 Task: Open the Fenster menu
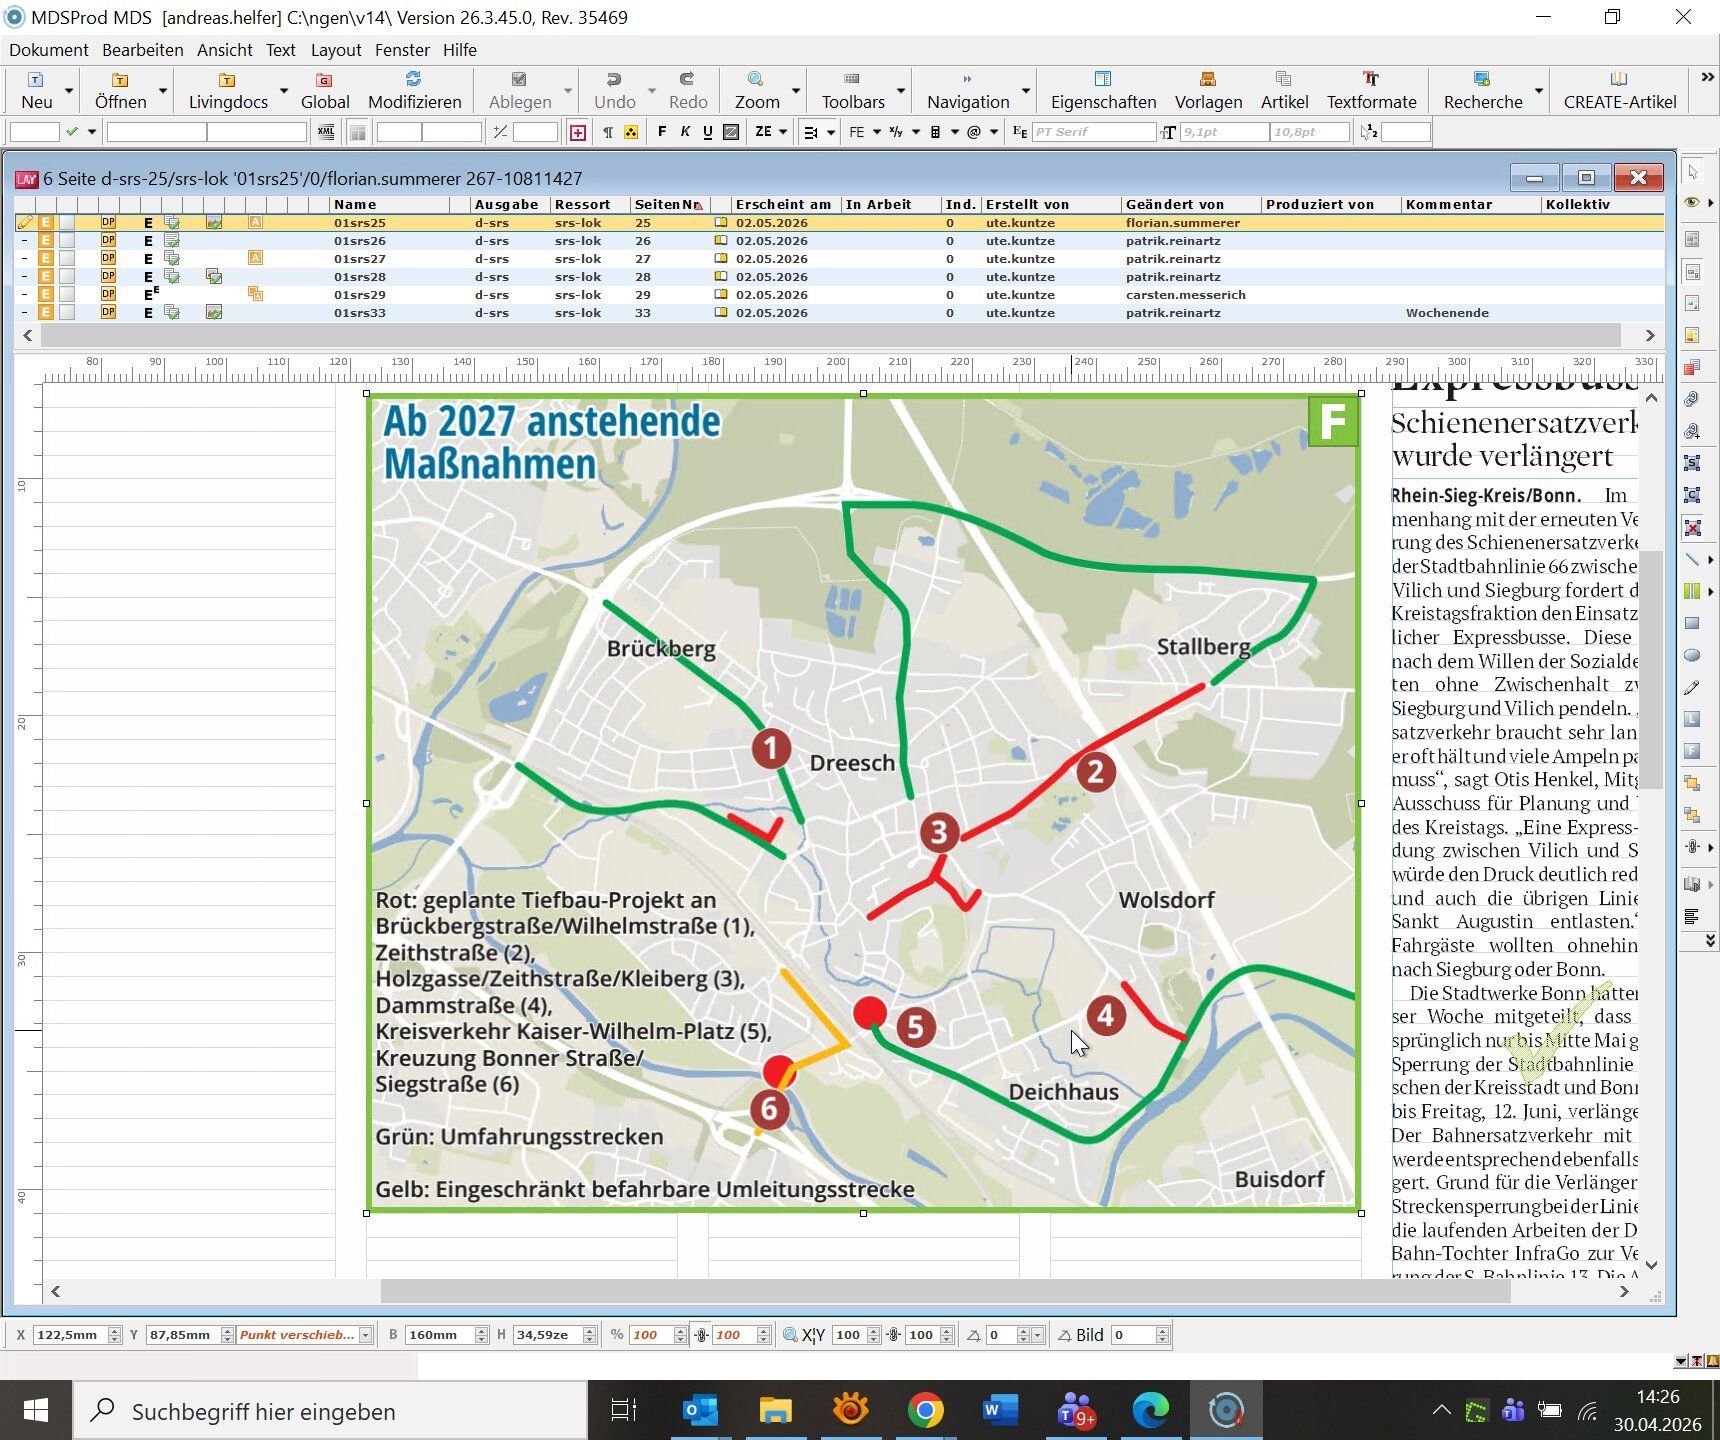(x=402, y=50)
